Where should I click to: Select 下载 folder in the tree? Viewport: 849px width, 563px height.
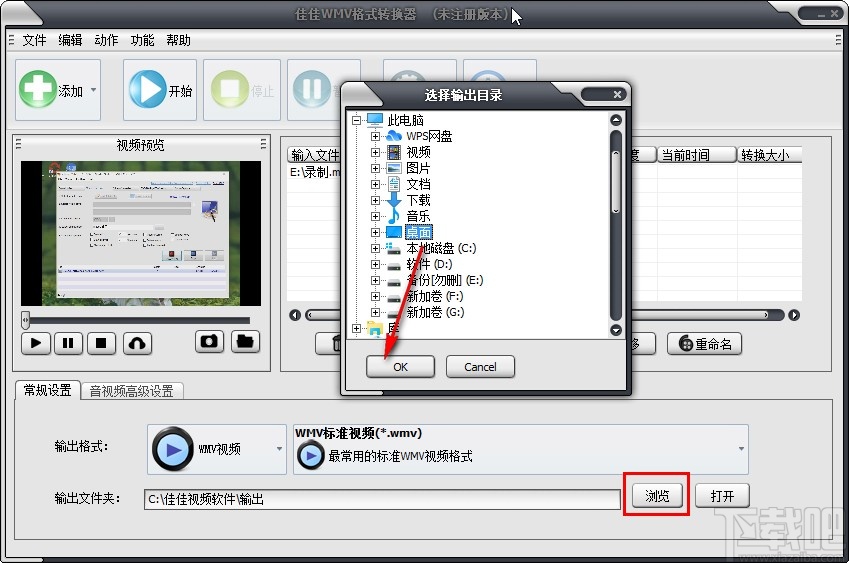tap(419, 200)
